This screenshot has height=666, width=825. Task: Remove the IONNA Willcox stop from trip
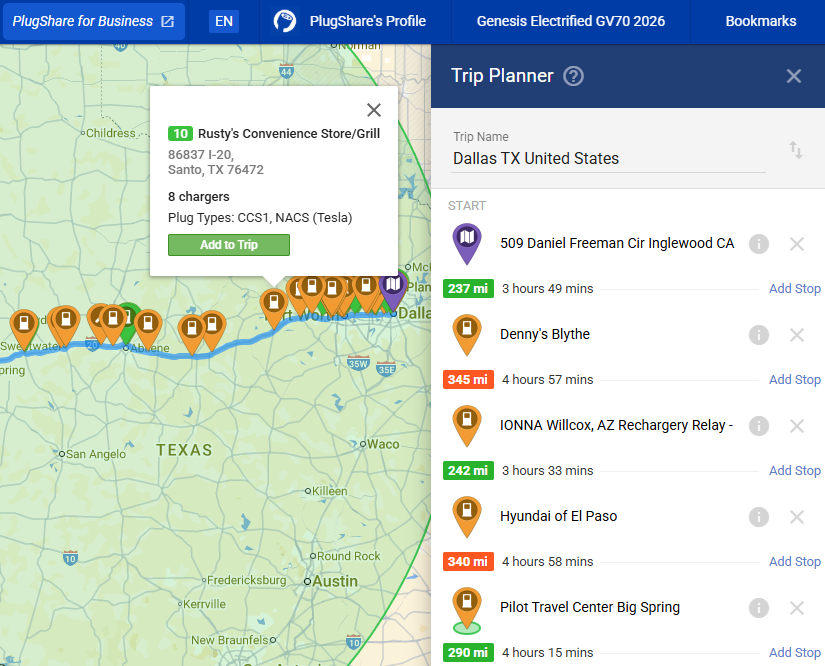[797, 426]
